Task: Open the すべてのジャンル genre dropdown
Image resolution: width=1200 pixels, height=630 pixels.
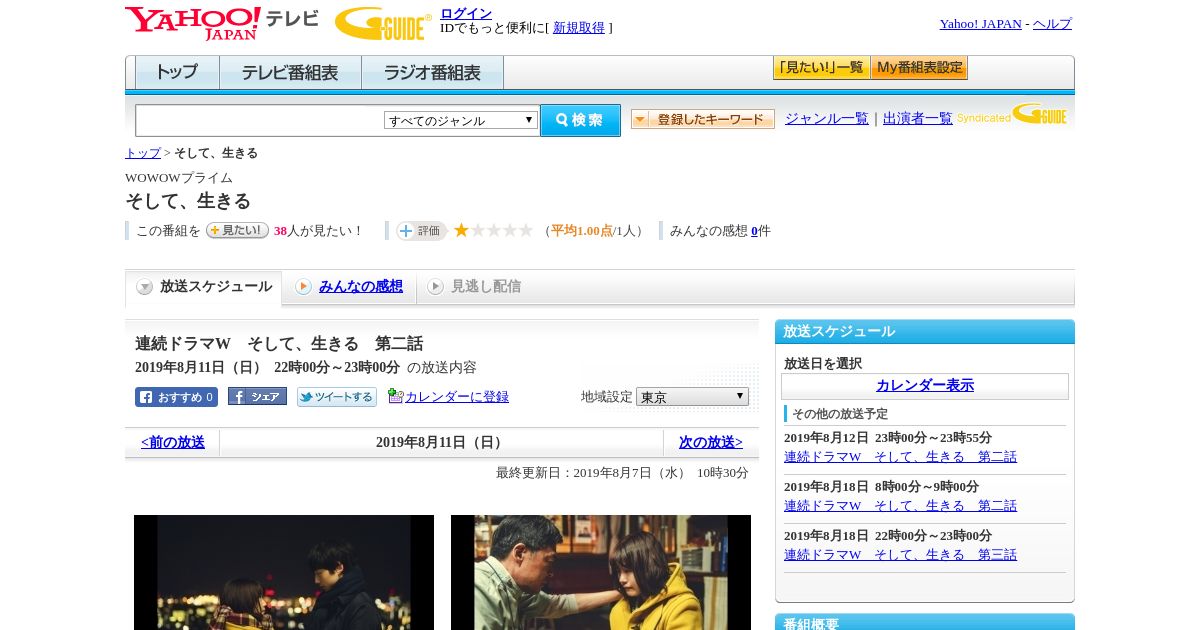Action: pos(461,120)
